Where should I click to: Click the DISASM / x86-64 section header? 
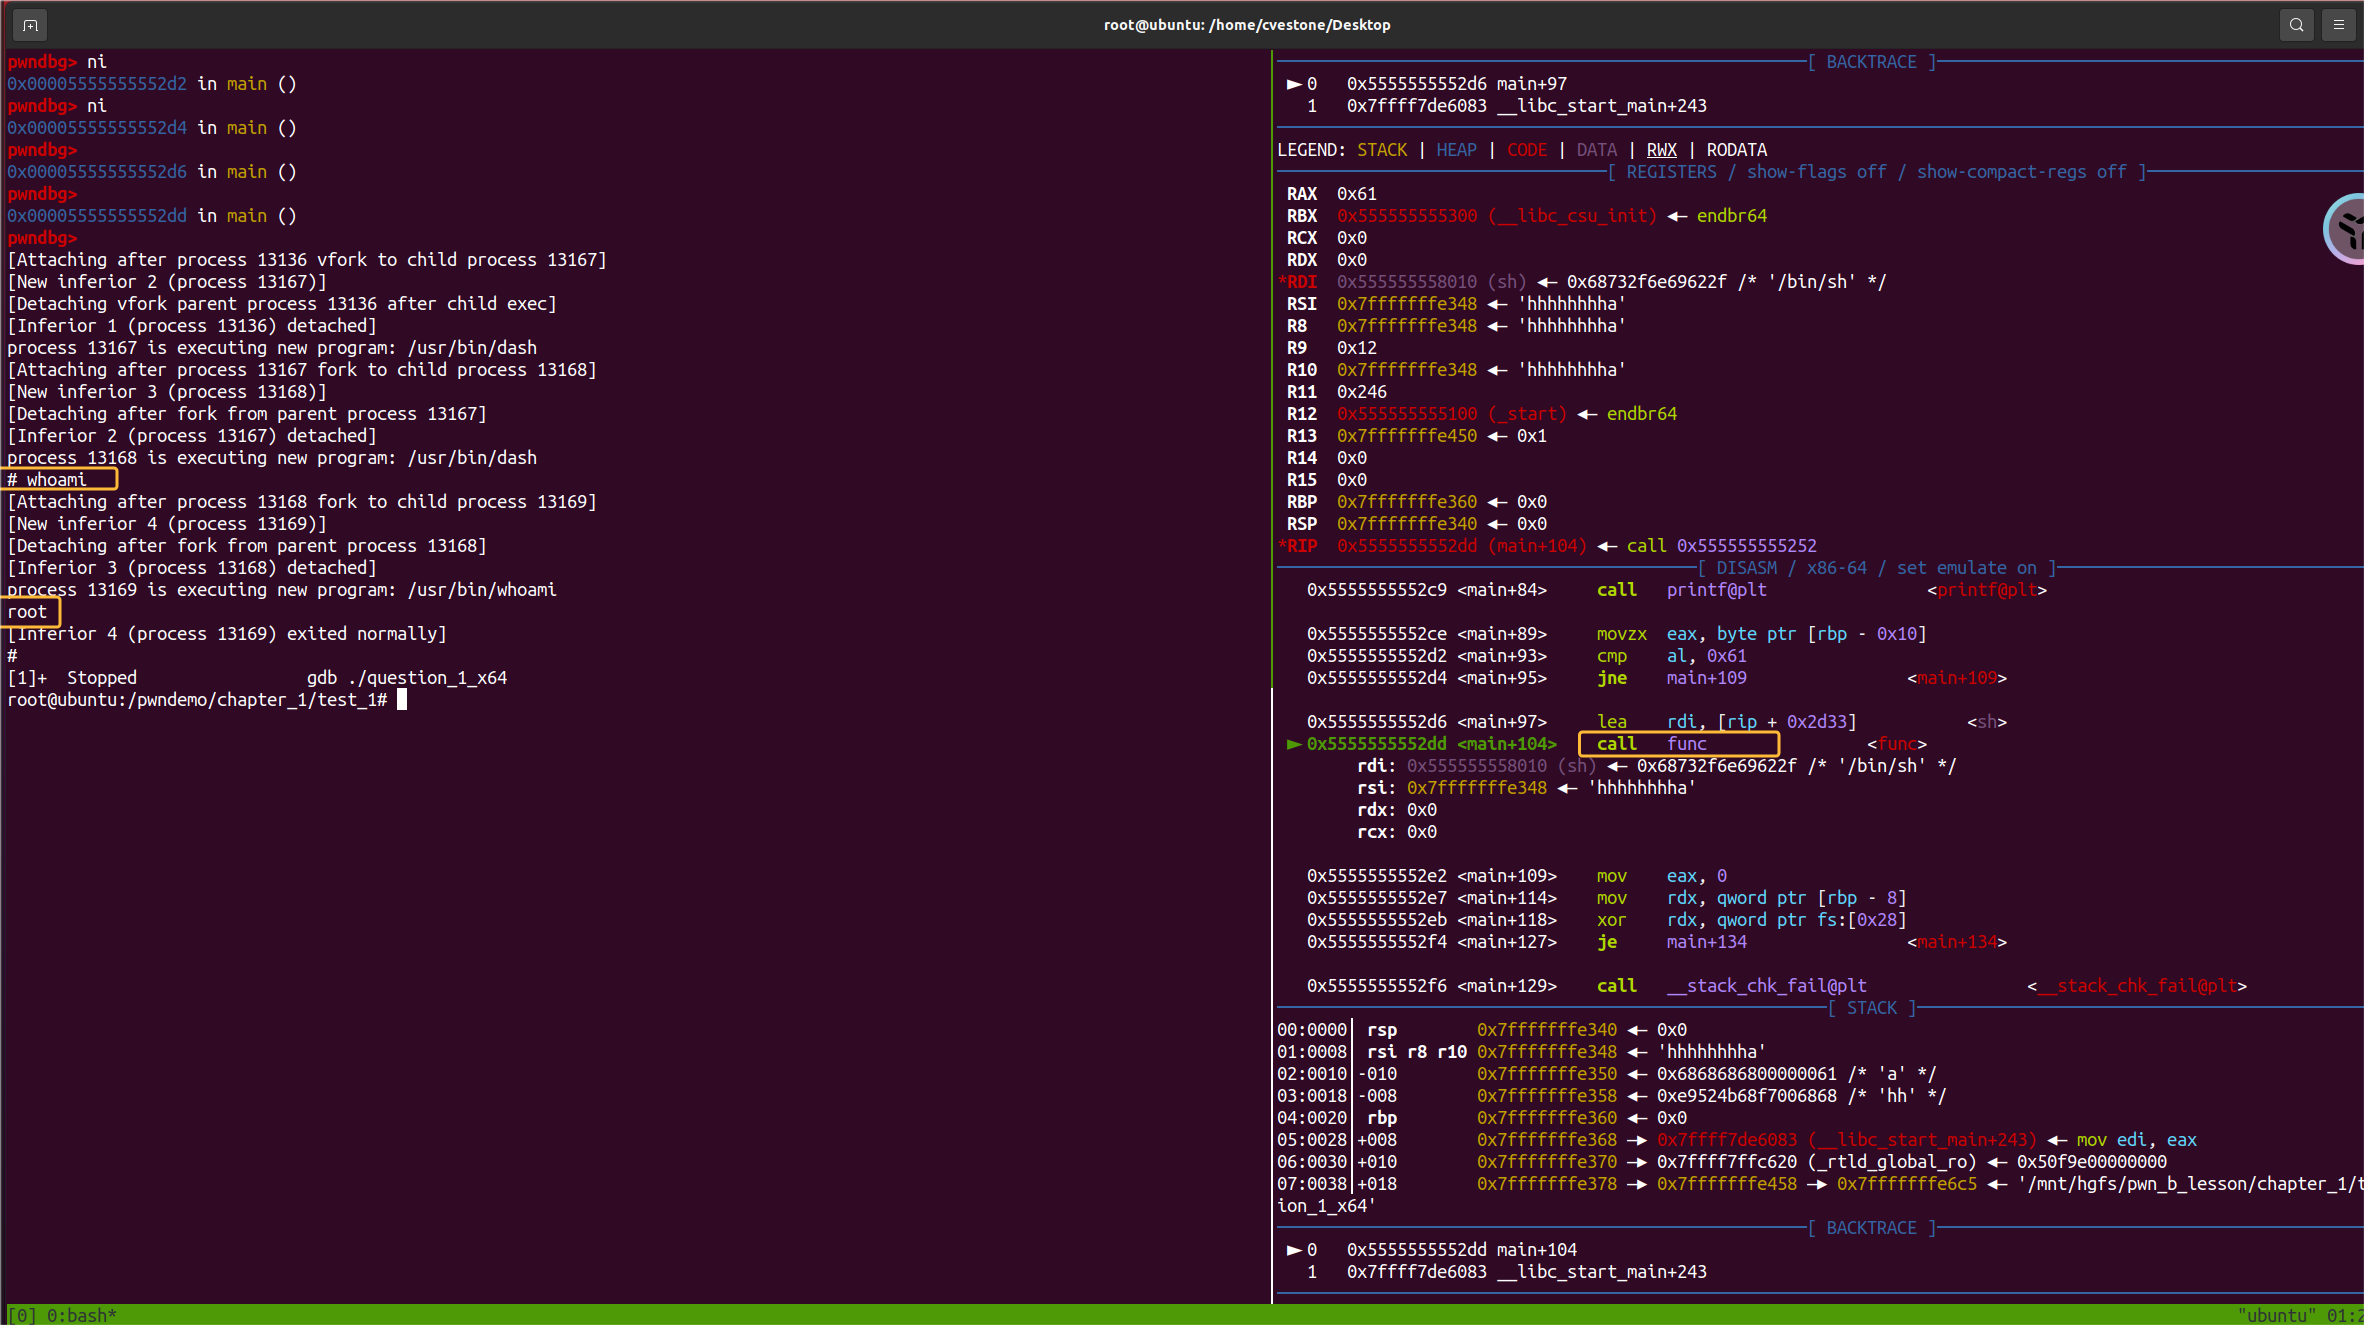pos(1876,568)
